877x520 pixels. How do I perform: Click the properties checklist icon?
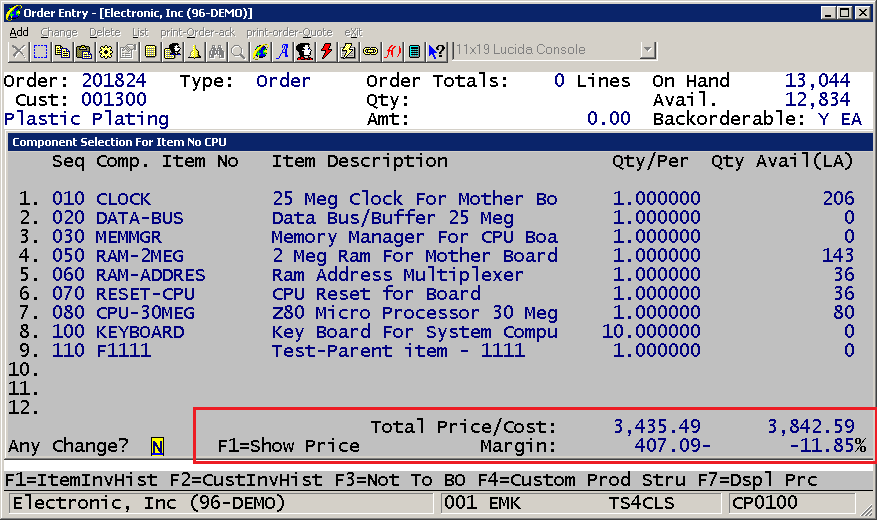128,52
